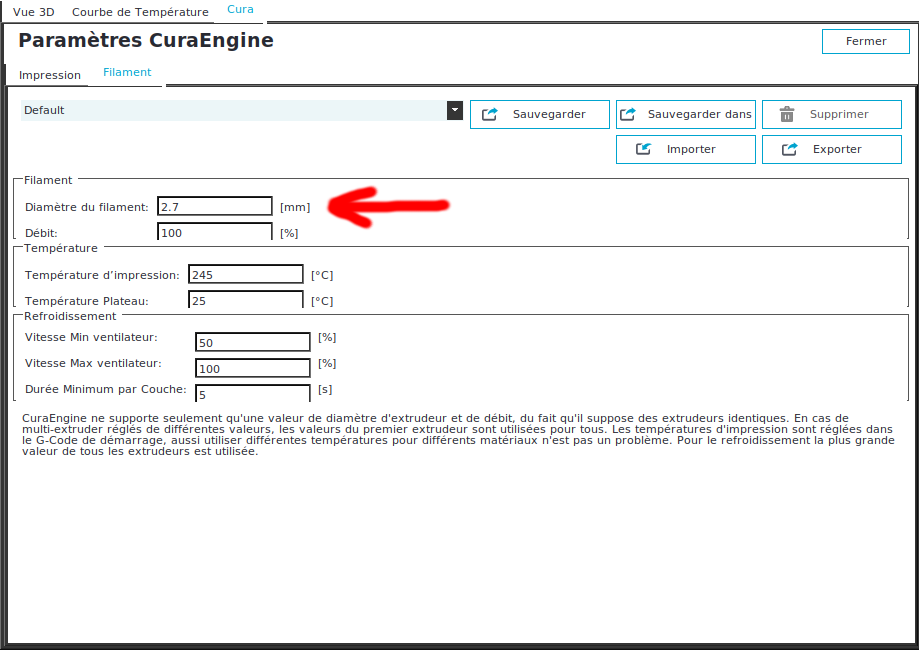Open the Default profile dropdown arrow

[x=455, y=110]
